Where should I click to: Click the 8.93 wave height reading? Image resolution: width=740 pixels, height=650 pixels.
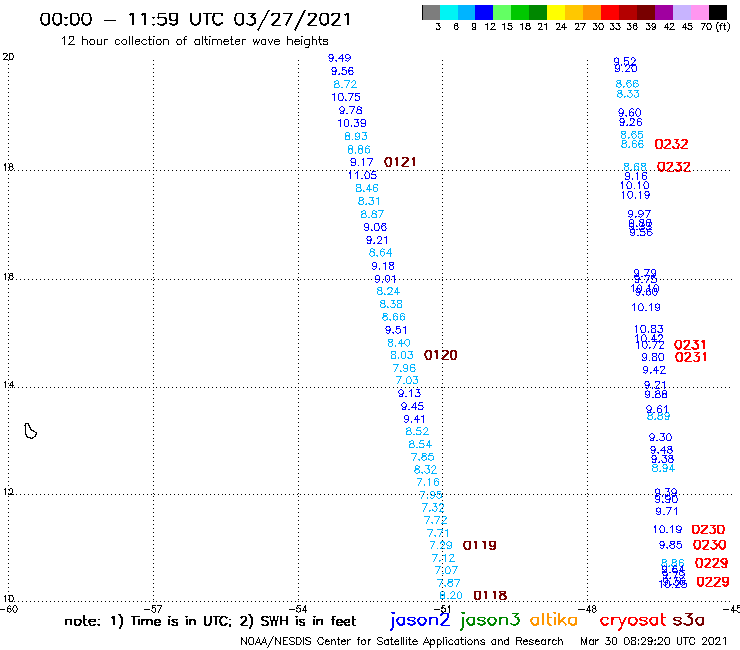(355, 136)
